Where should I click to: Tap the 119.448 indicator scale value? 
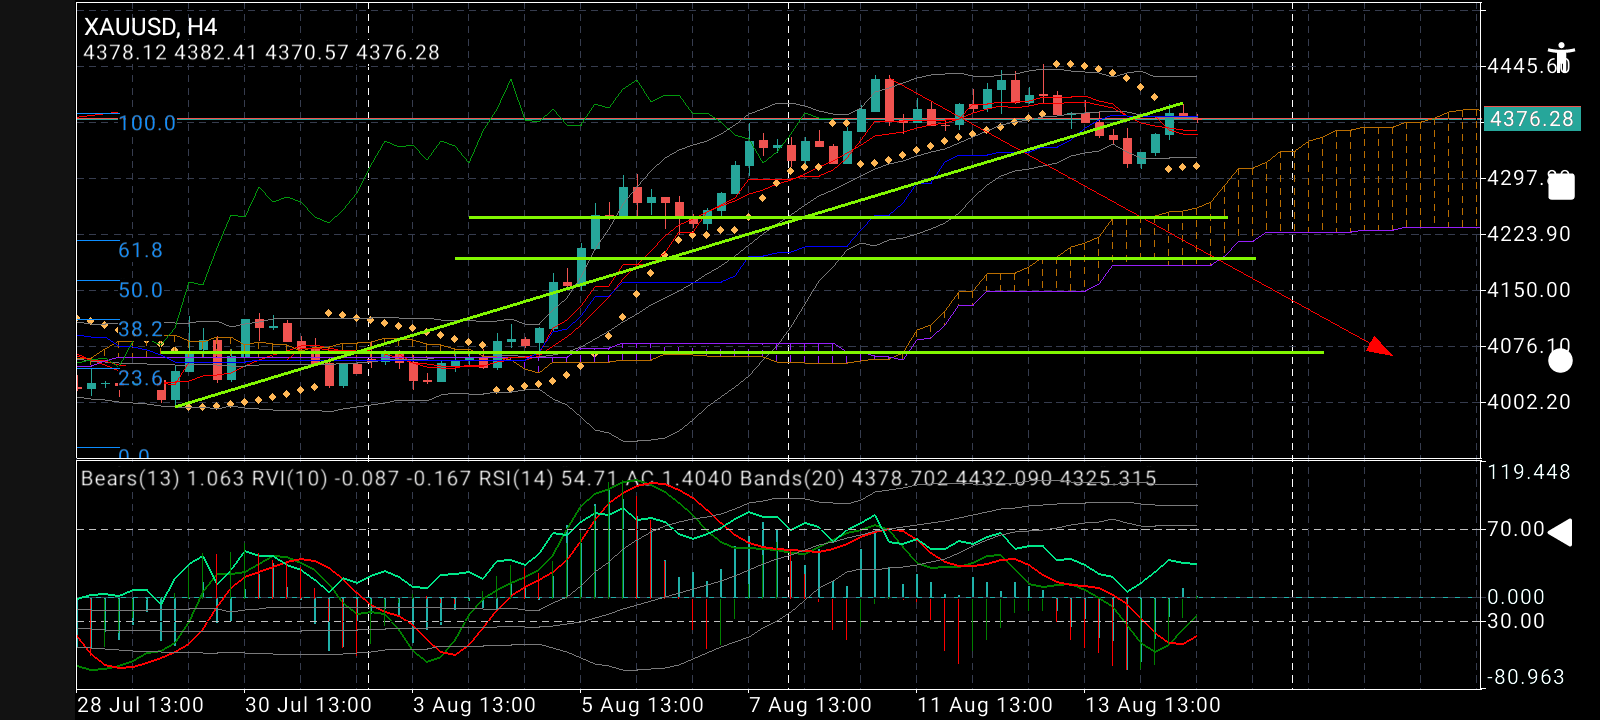1529,472
